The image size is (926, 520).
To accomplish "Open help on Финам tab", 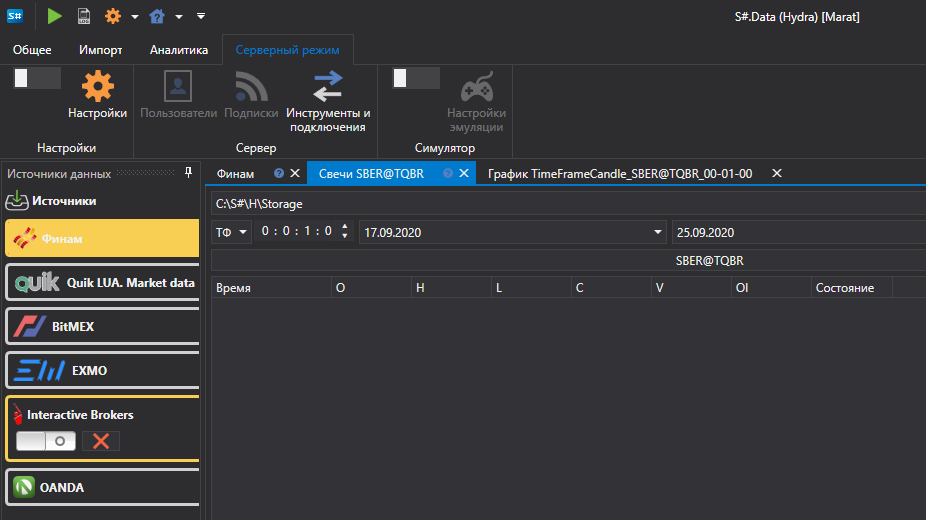I will (279, 173).
